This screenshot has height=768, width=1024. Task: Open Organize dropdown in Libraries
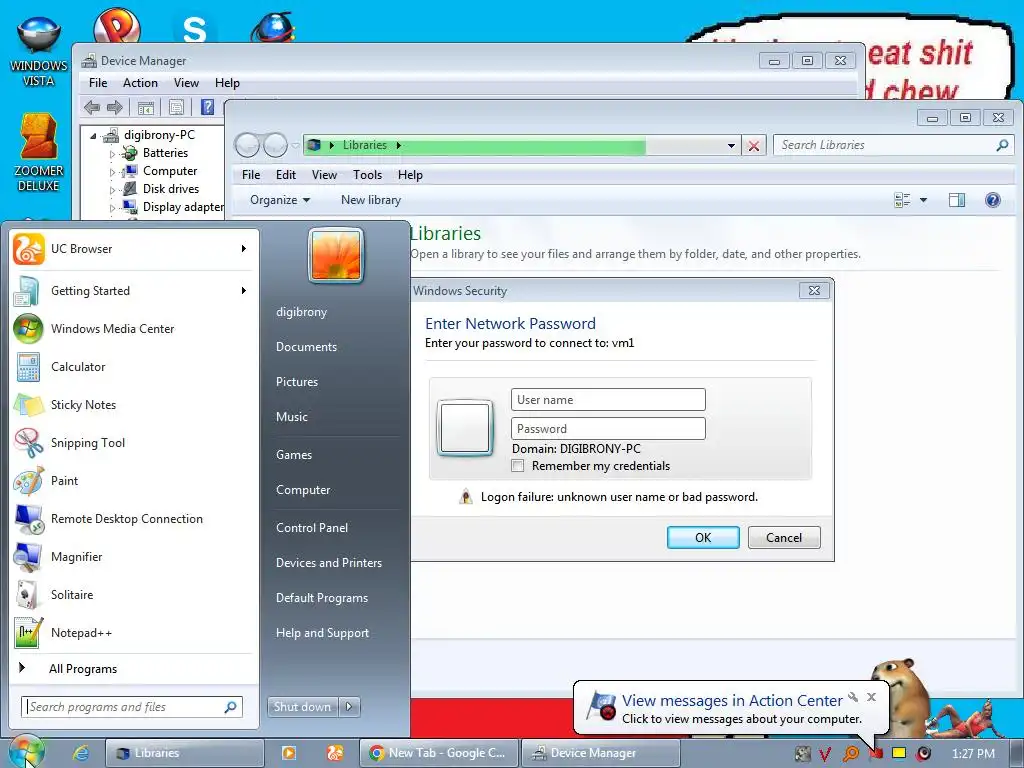(x=280, y=200)
